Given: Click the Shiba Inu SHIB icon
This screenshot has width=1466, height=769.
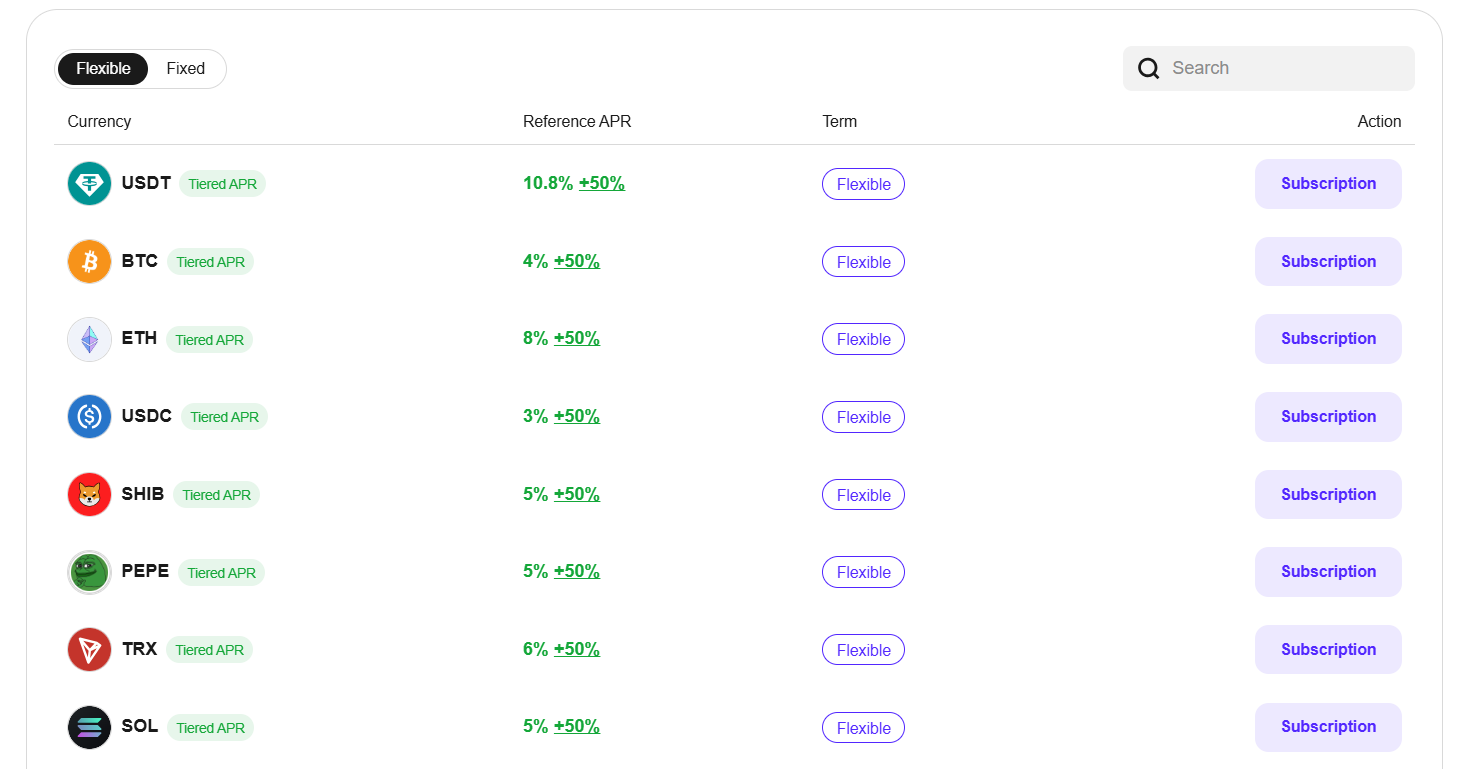Looking at the screenshot, I should click(89, 495).
